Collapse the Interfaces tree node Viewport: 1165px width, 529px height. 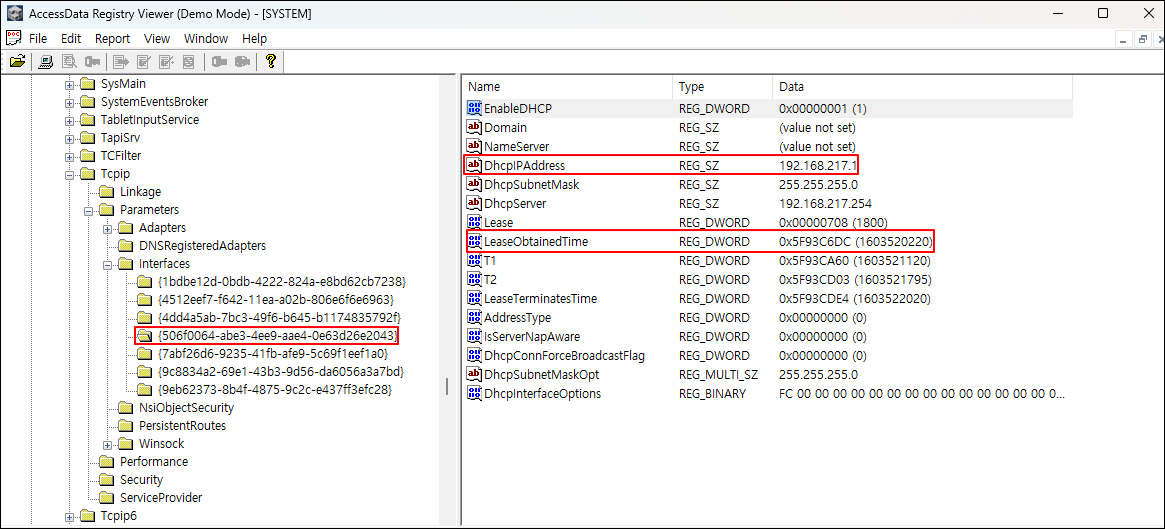(108, 264)
